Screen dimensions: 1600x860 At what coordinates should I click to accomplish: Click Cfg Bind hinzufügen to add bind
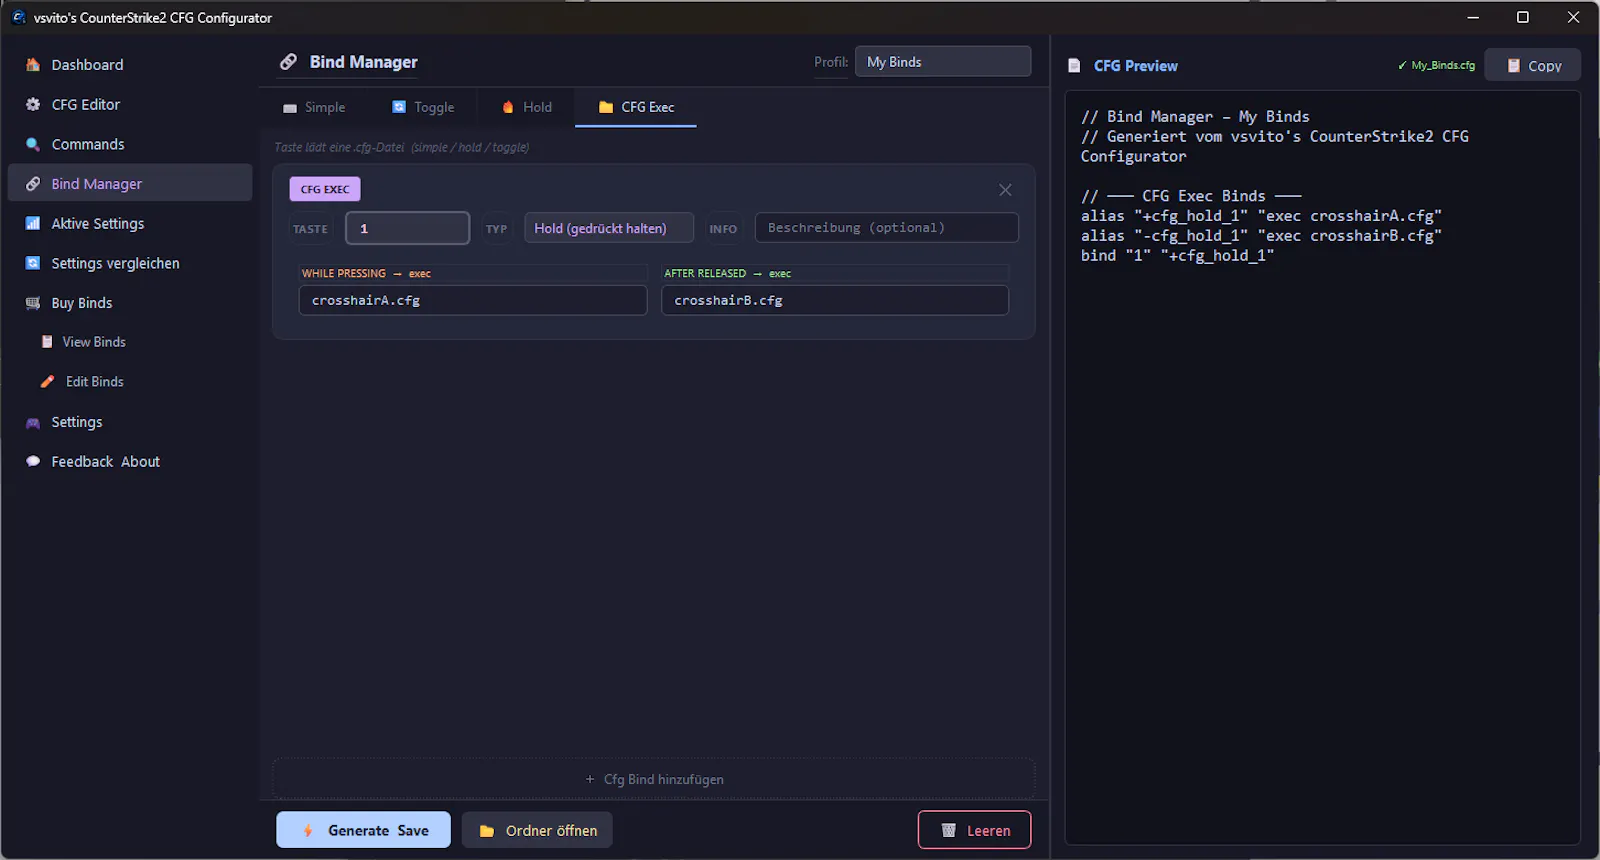coord(654,779)
